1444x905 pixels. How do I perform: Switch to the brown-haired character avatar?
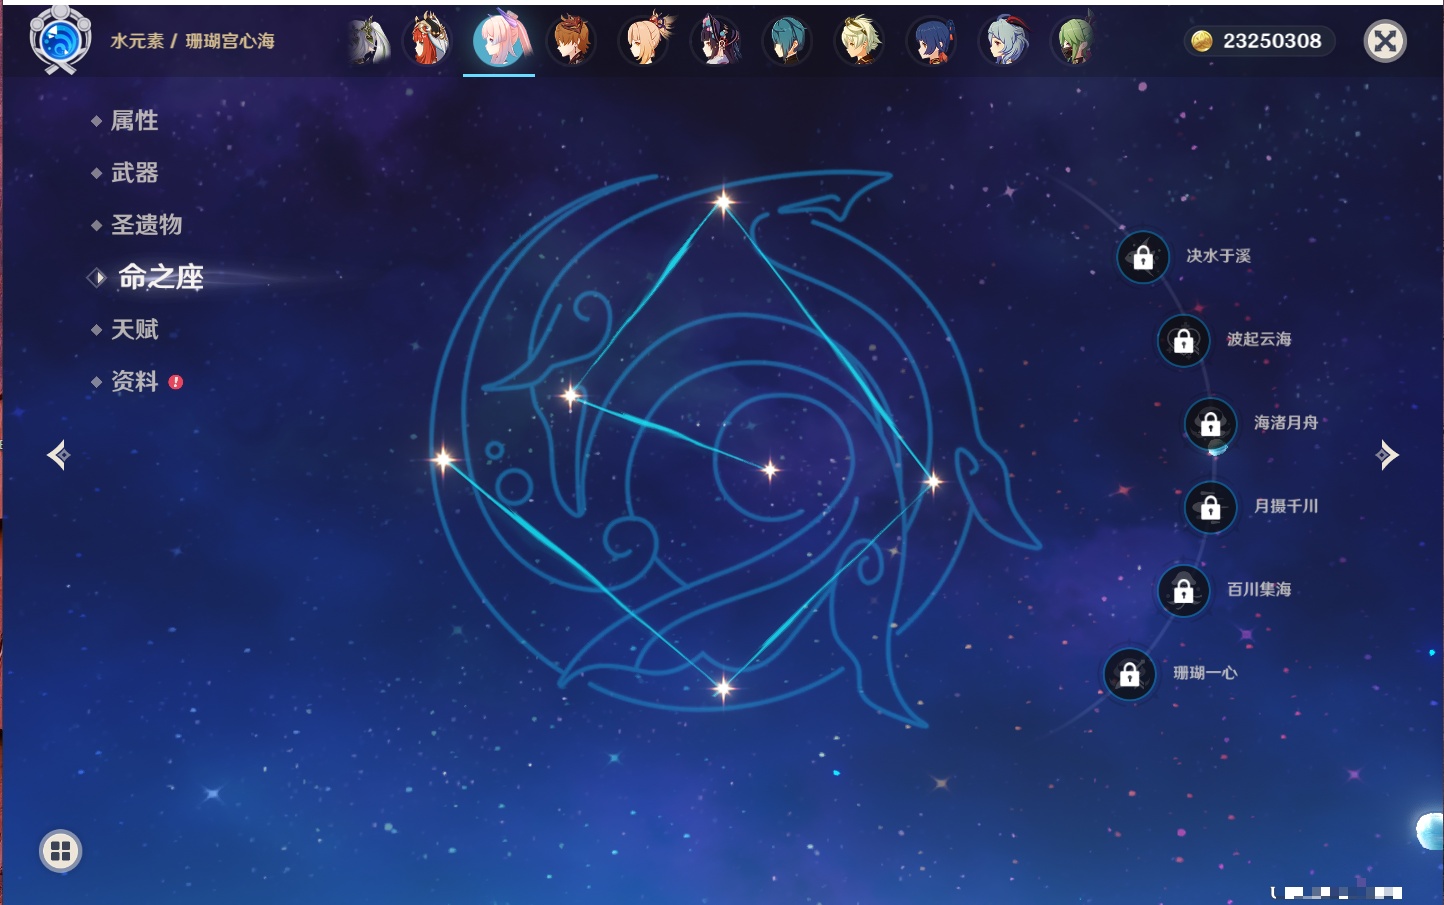tap(572, 41)
